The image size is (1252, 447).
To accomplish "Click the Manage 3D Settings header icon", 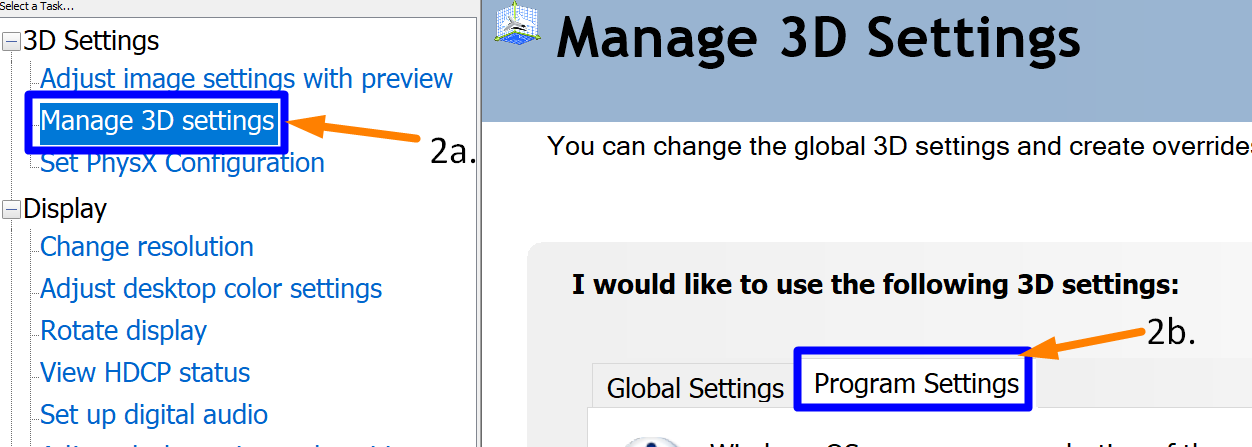I will [x=519, y=25].
